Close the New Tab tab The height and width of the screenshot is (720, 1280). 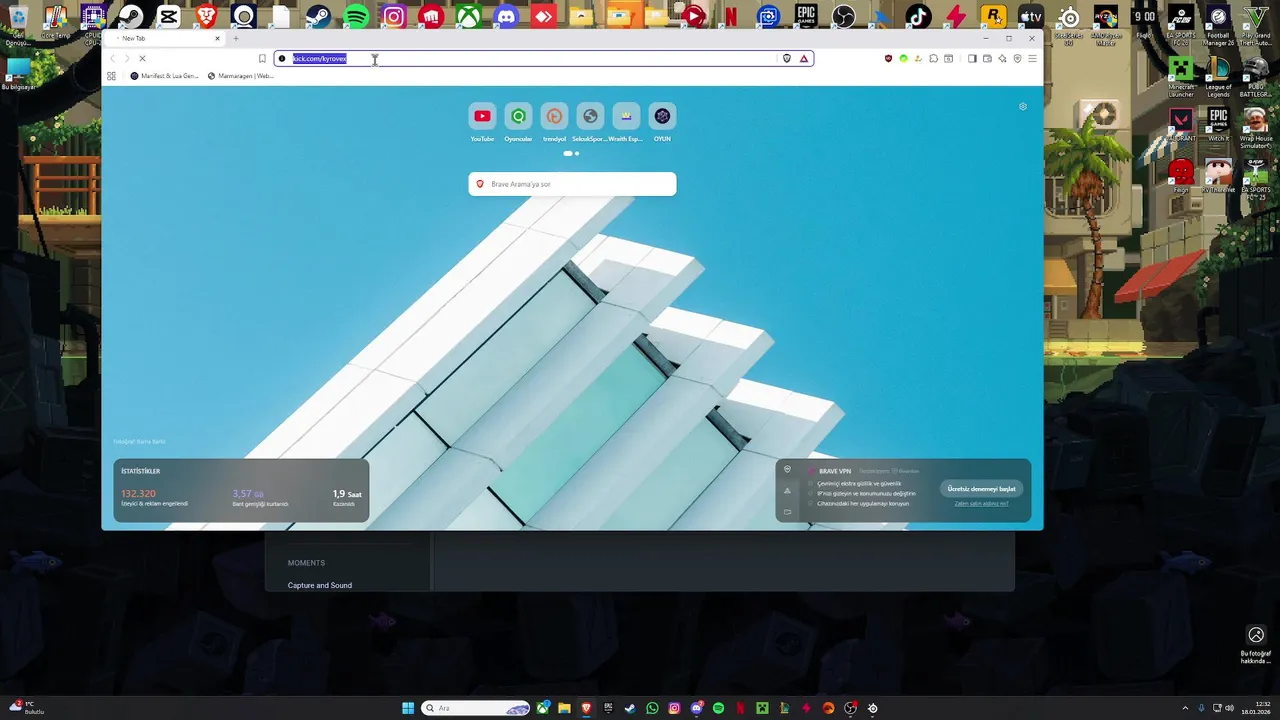click(217, 38)
